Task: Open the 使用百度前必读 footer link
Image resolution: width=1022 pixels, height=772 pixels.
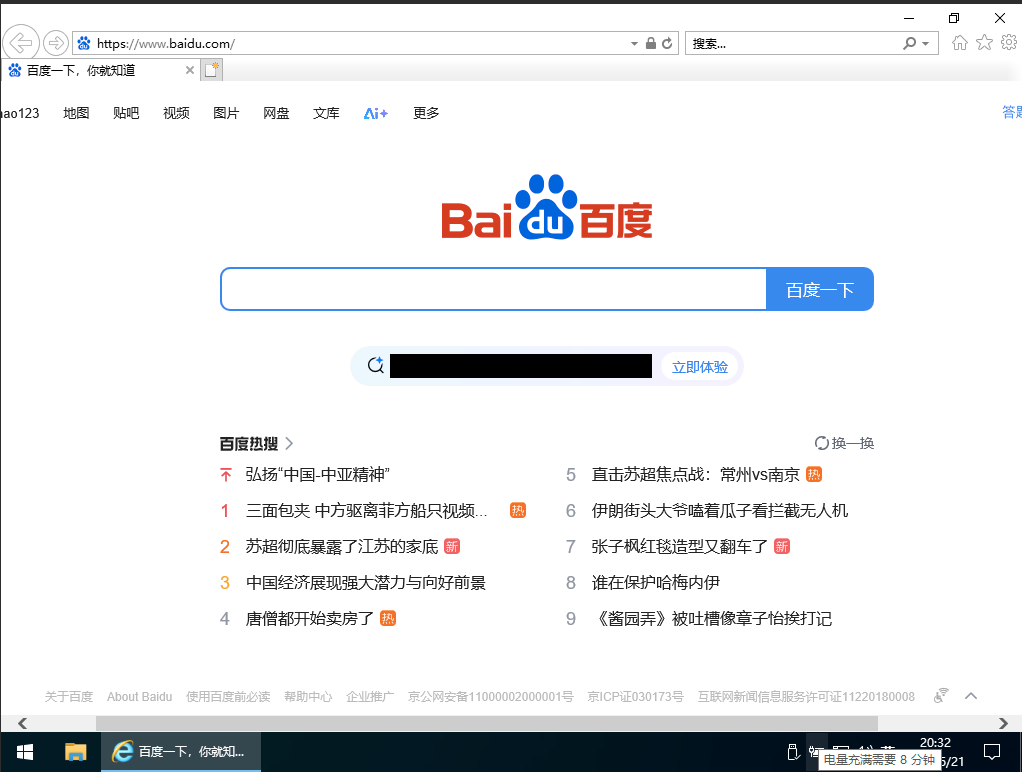Action: [x=228, y=696]
